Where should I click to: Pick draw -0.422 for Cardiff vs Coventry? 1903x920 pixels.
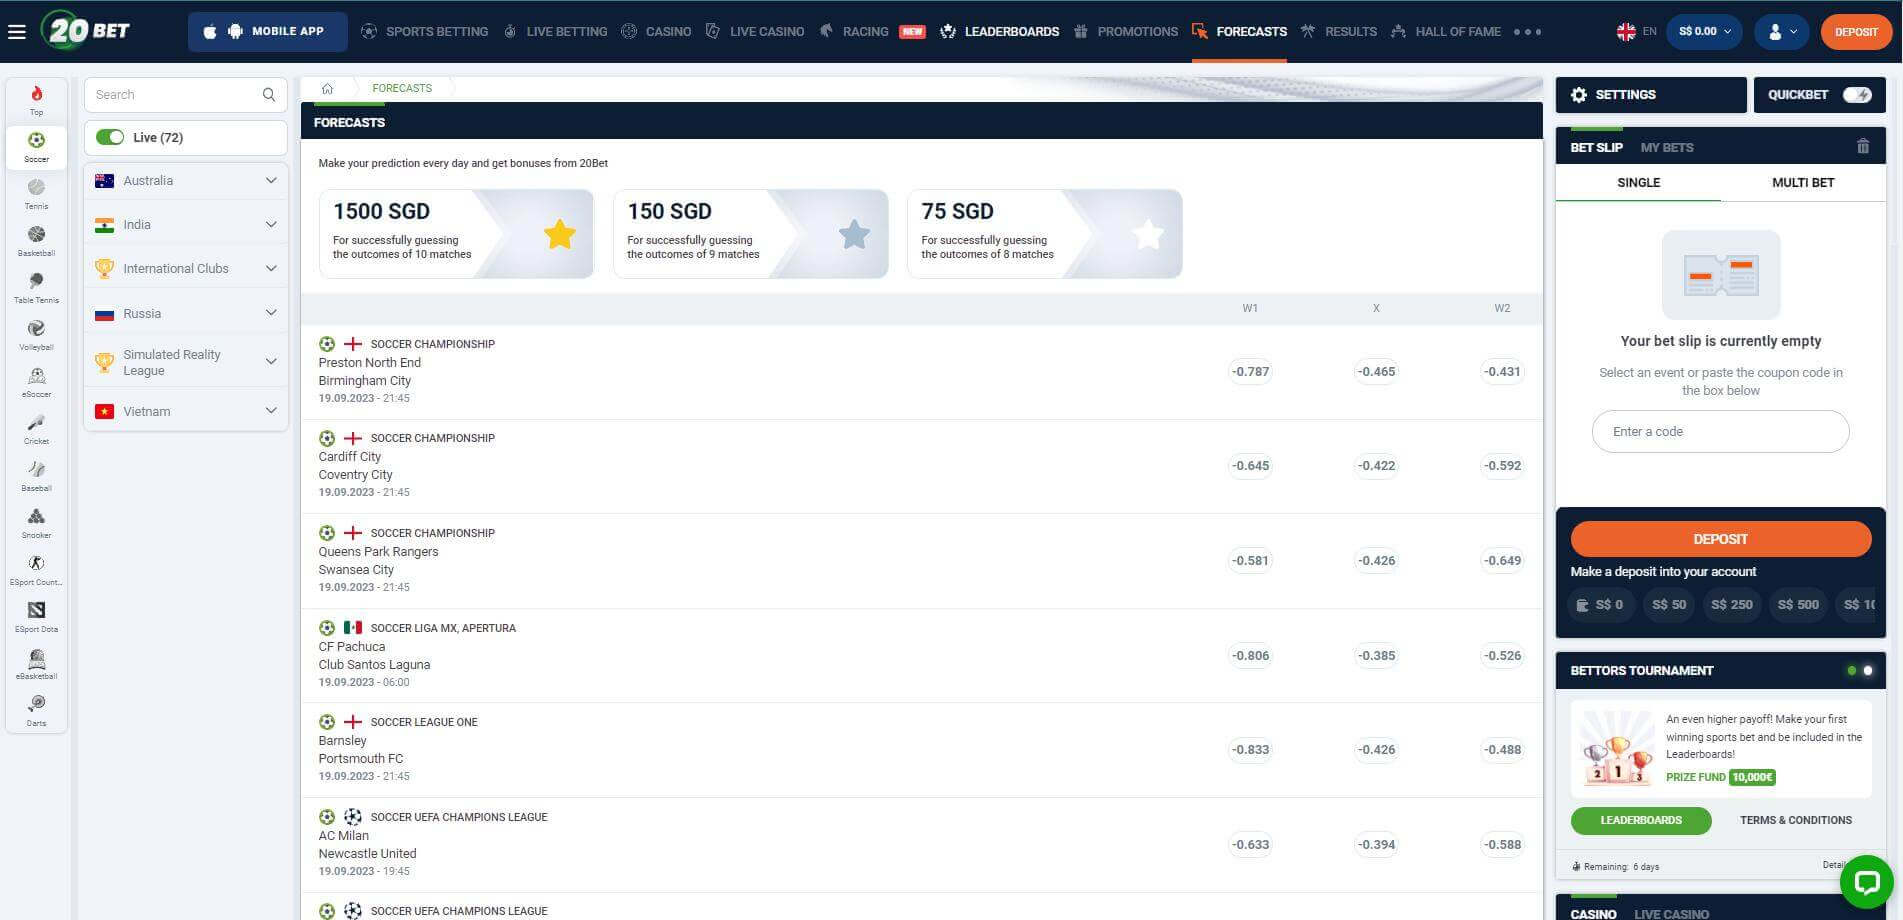click(x=1376, y=466)
